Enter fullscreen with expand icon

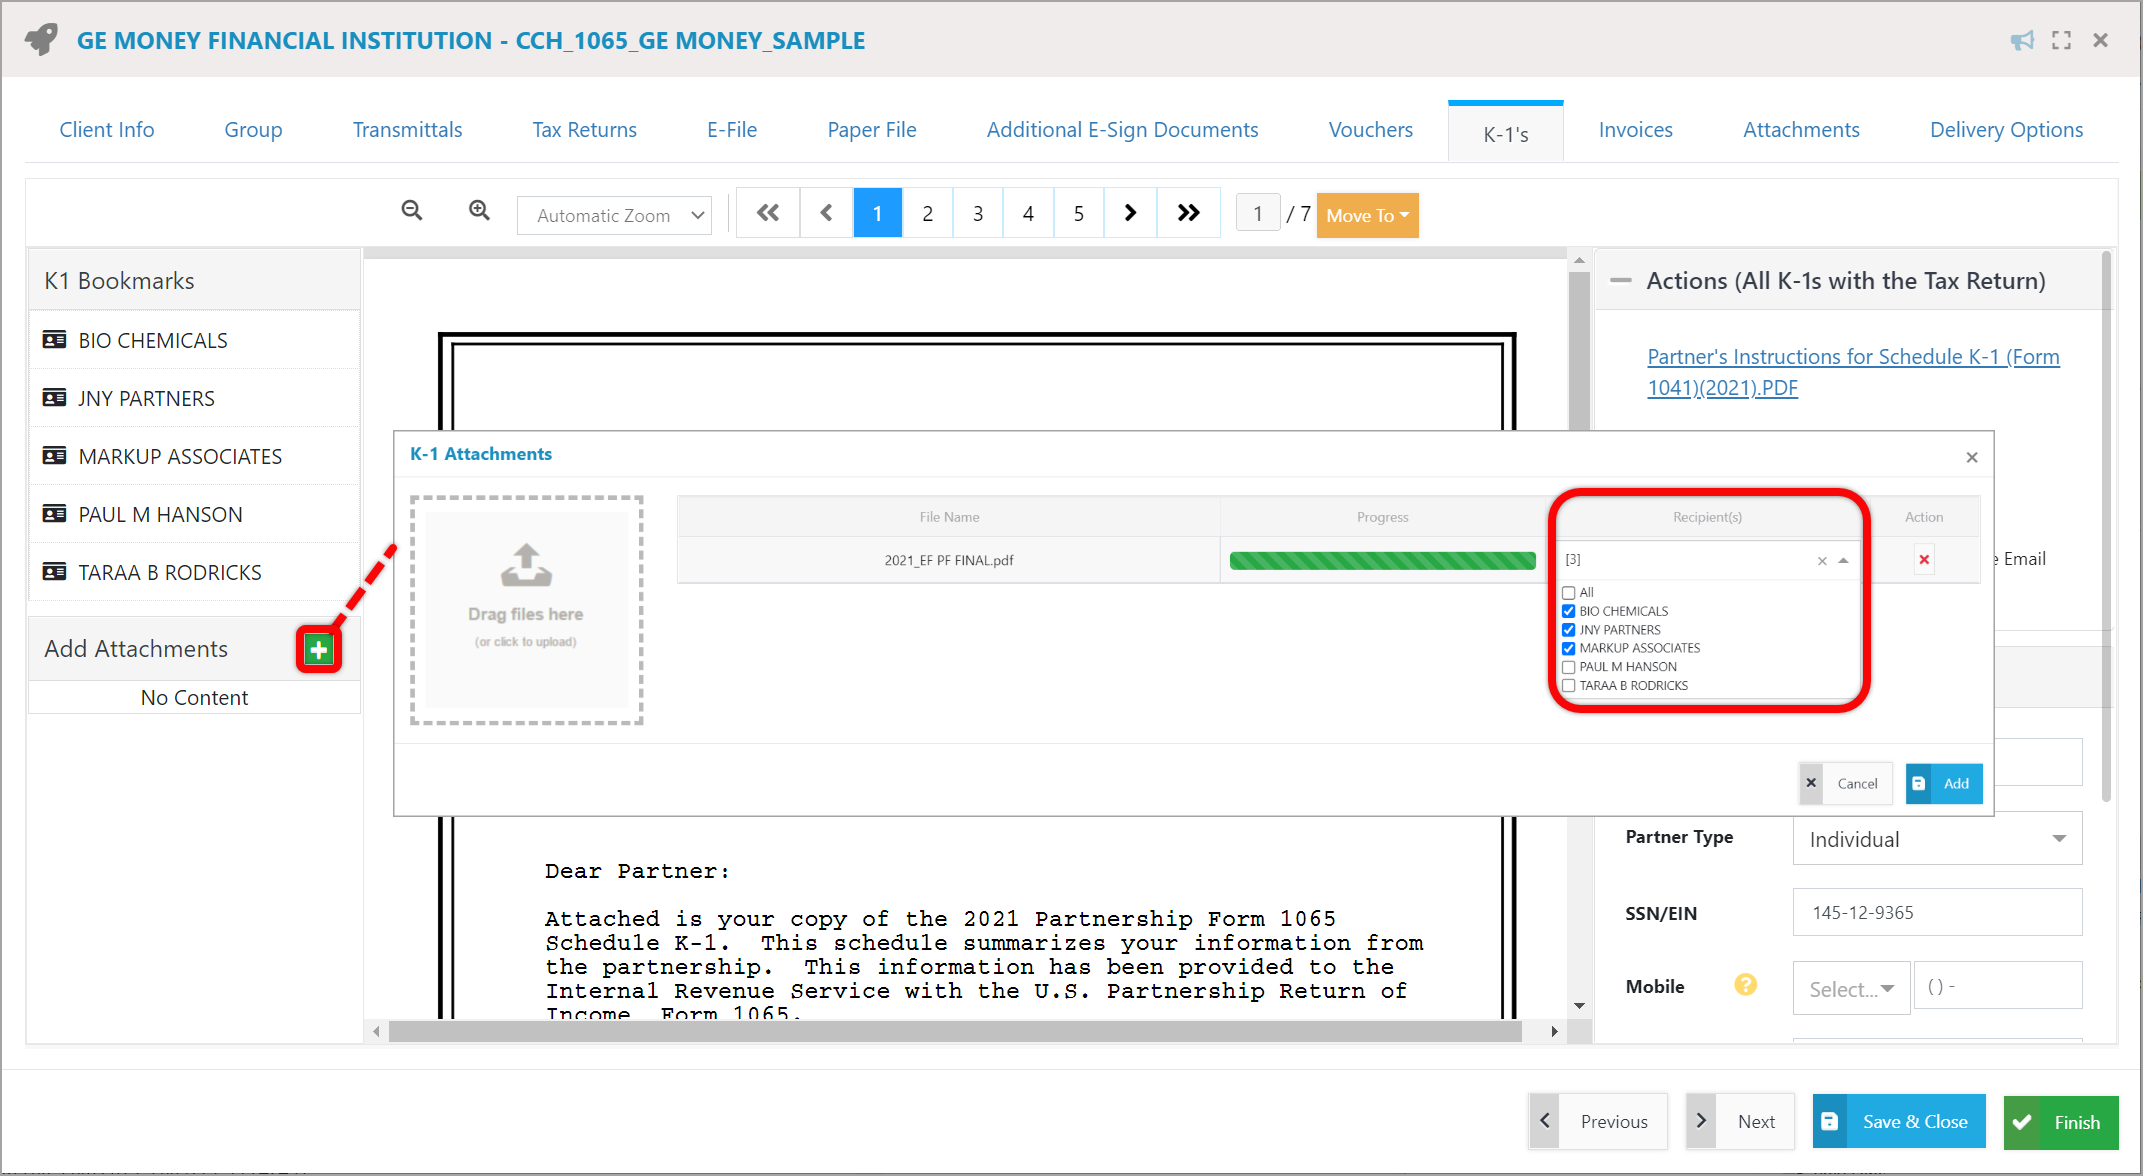pos(2061,40)
